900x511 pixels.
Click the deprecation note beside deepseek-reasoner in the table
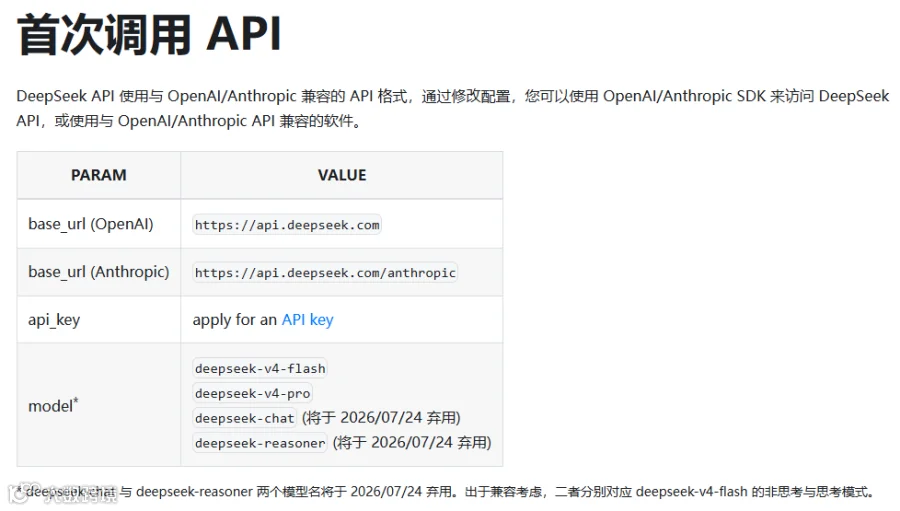[412, 442]
